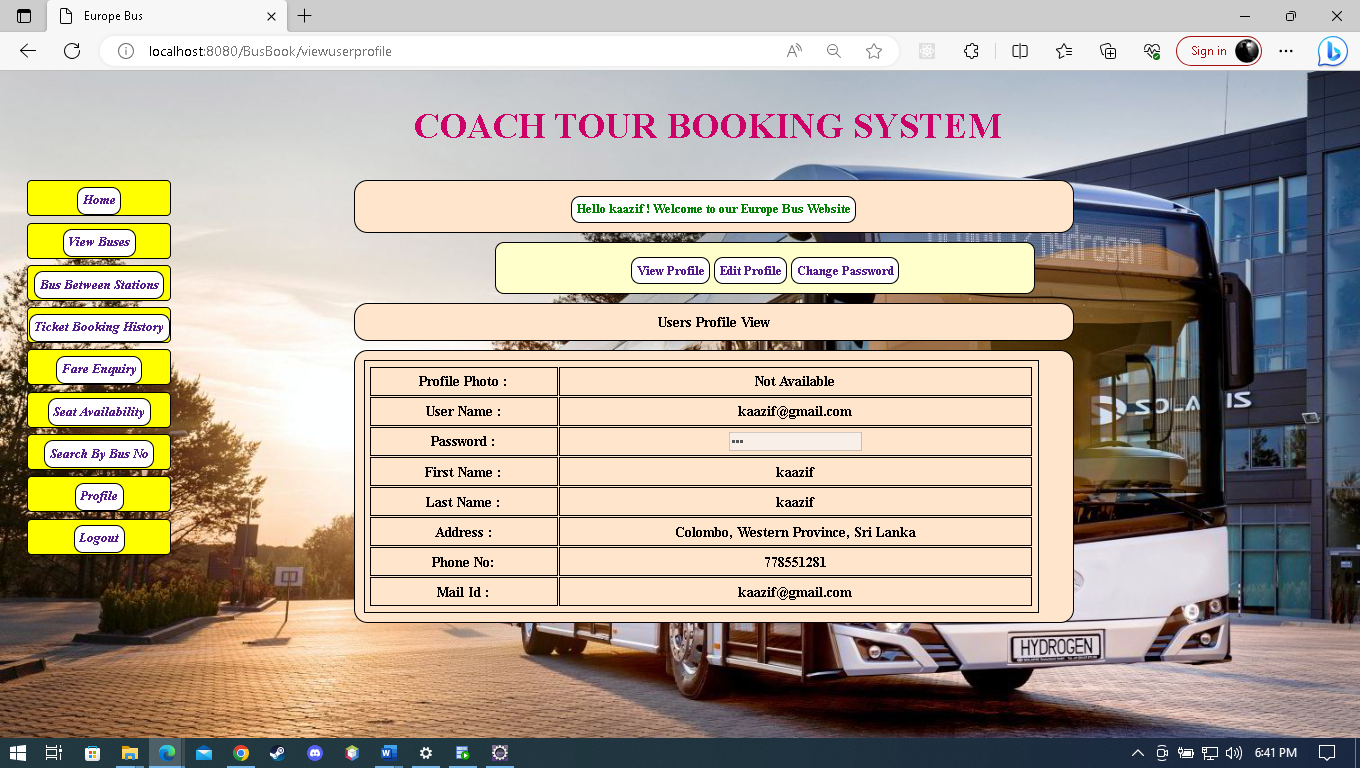
Task: Click Logout in the sidebar
Action: point(98,538)
